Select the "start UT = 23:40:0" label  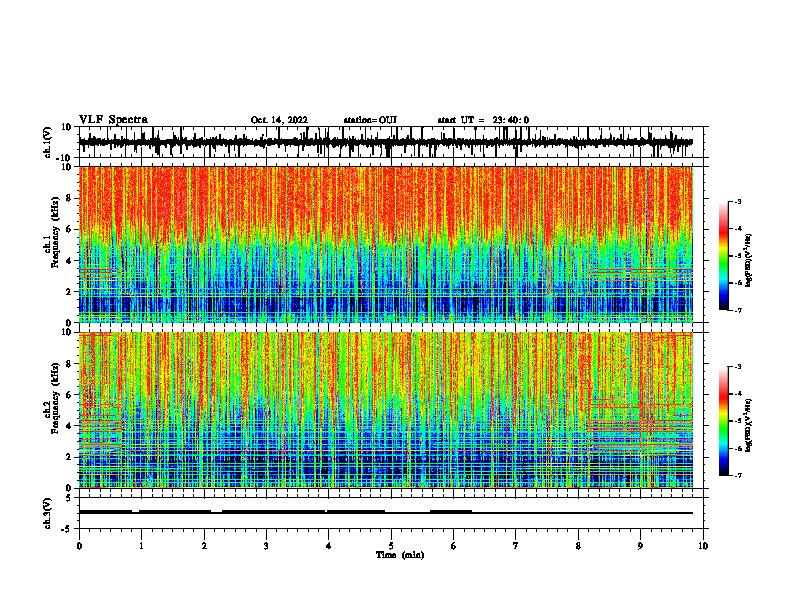[x=483, y=120]
